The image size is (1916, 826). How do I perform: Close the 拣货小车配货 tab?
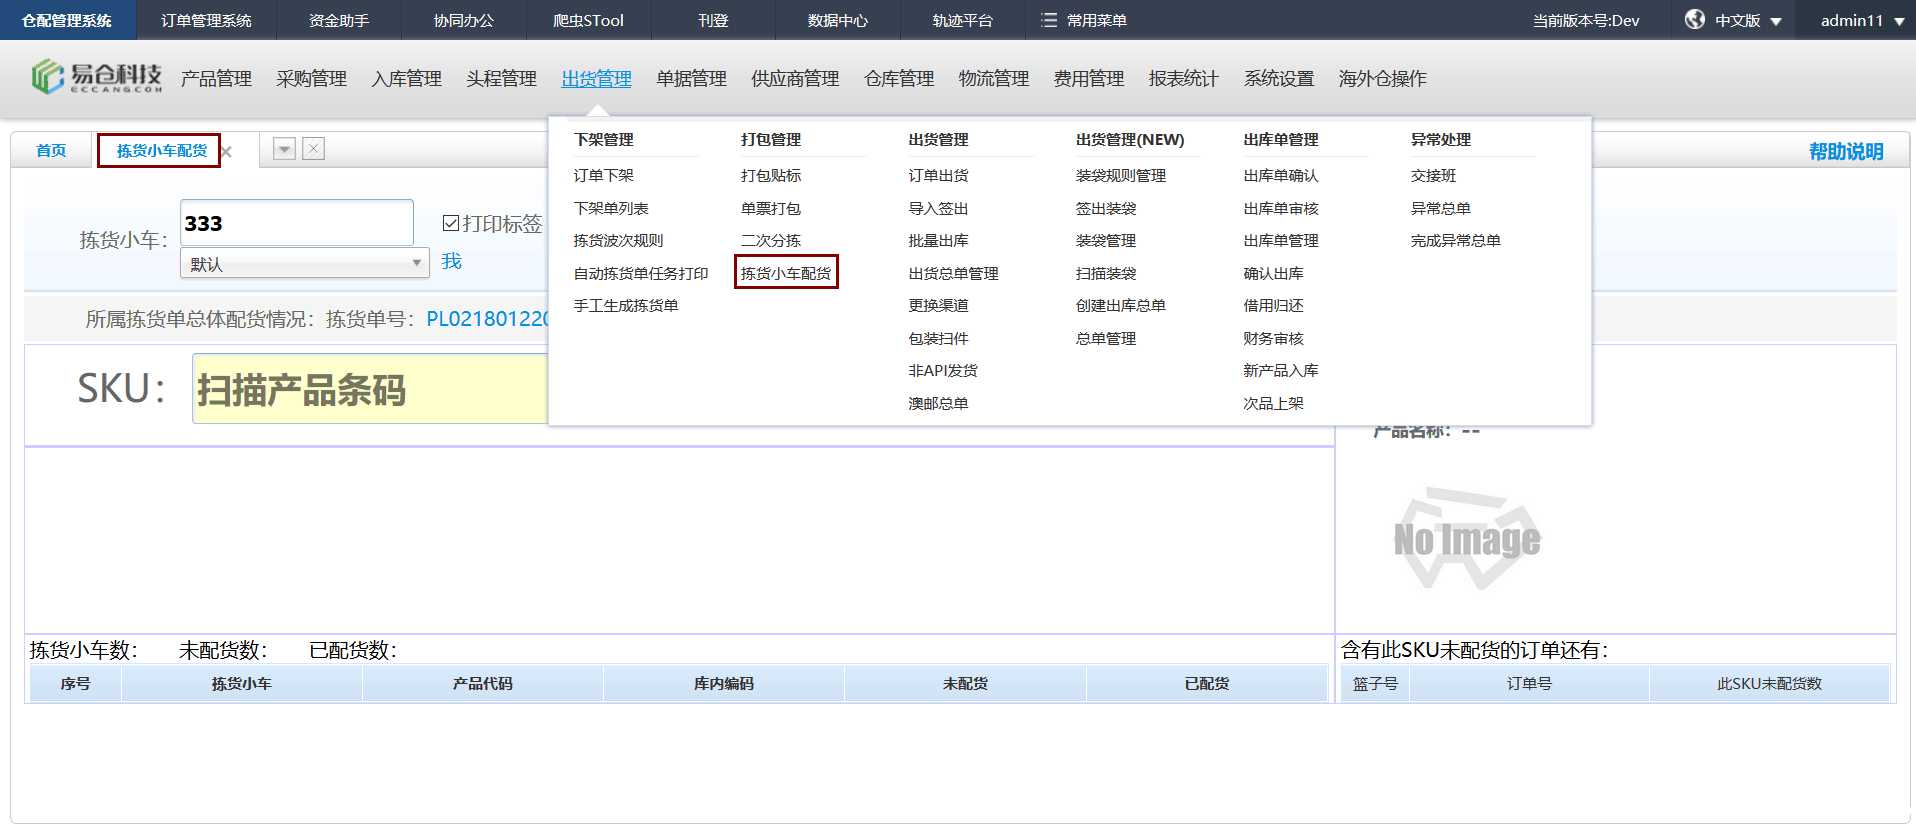pos(227,152)
